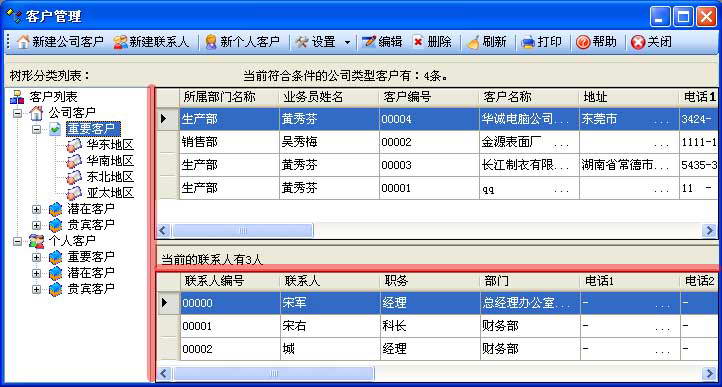The height and width of the screenshot is (387, 722).
Task: Click the 湖南省常德市 address cell
Action: point(629,165)
